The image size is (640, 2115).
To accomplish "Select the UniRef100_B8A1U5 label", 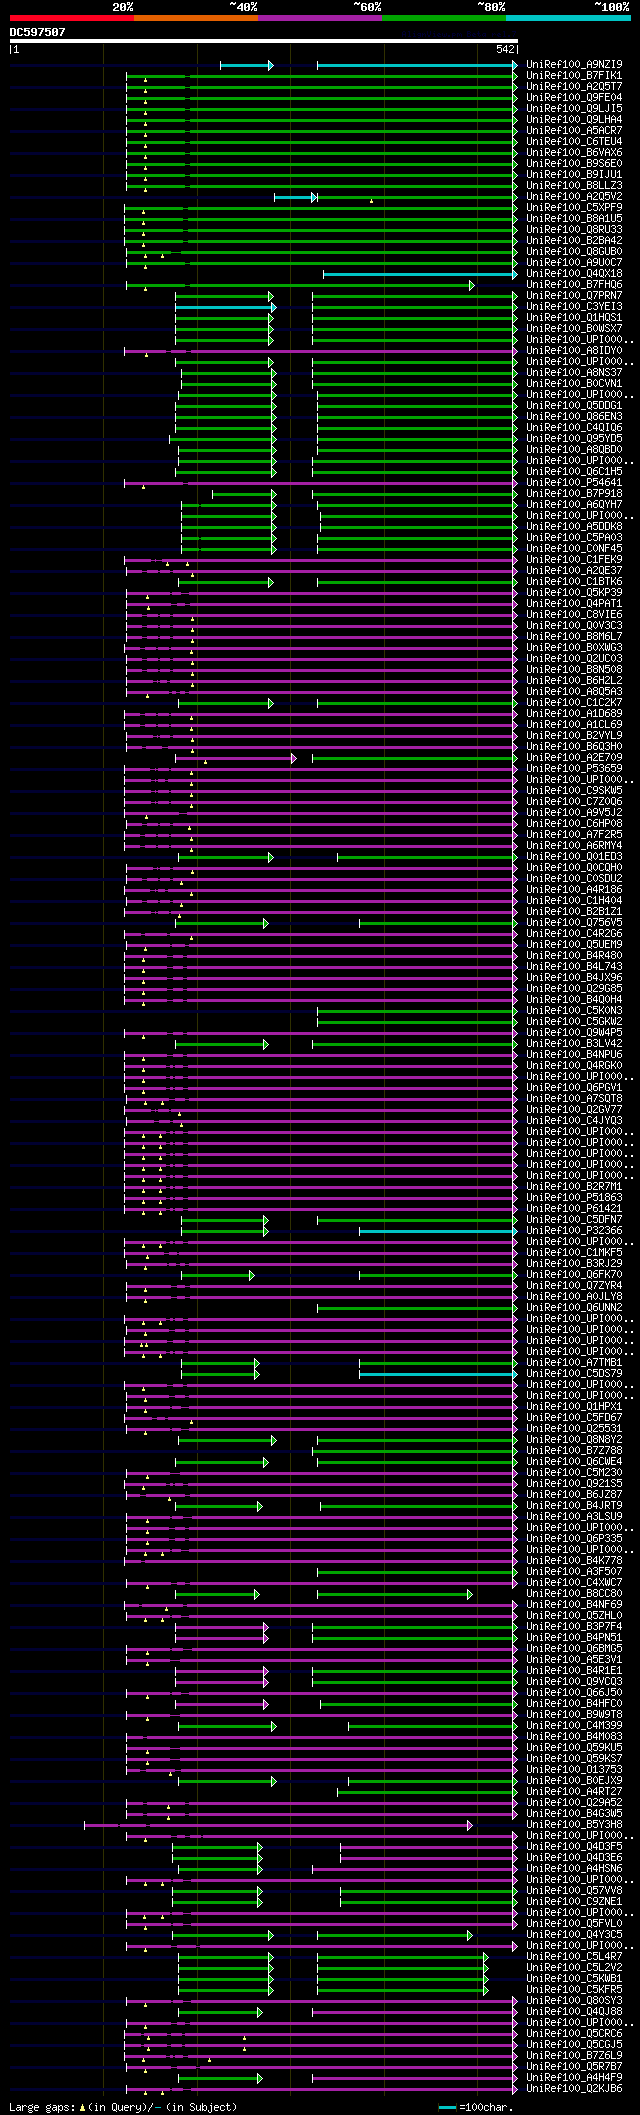I will pyautogui.click(x=574, y=219).
